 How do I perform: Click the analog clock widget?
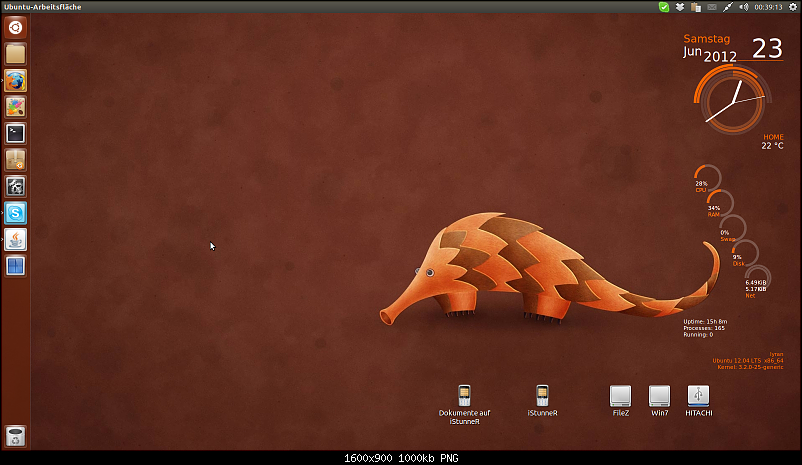click(x=733, y=100)
